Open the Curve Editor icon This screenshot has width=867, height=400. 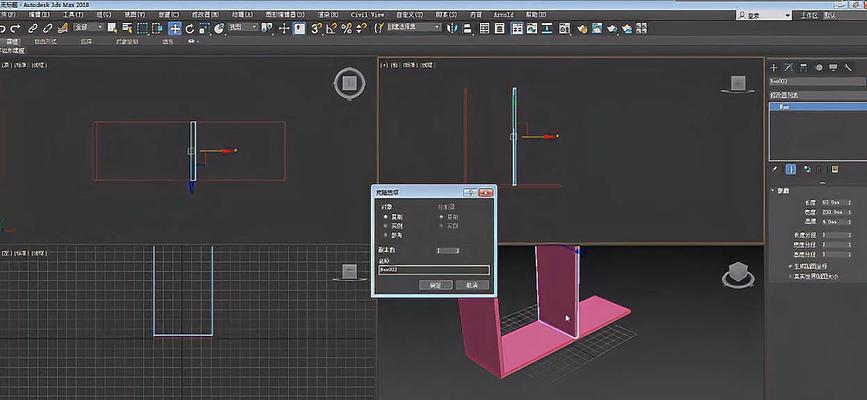[532, 28]
